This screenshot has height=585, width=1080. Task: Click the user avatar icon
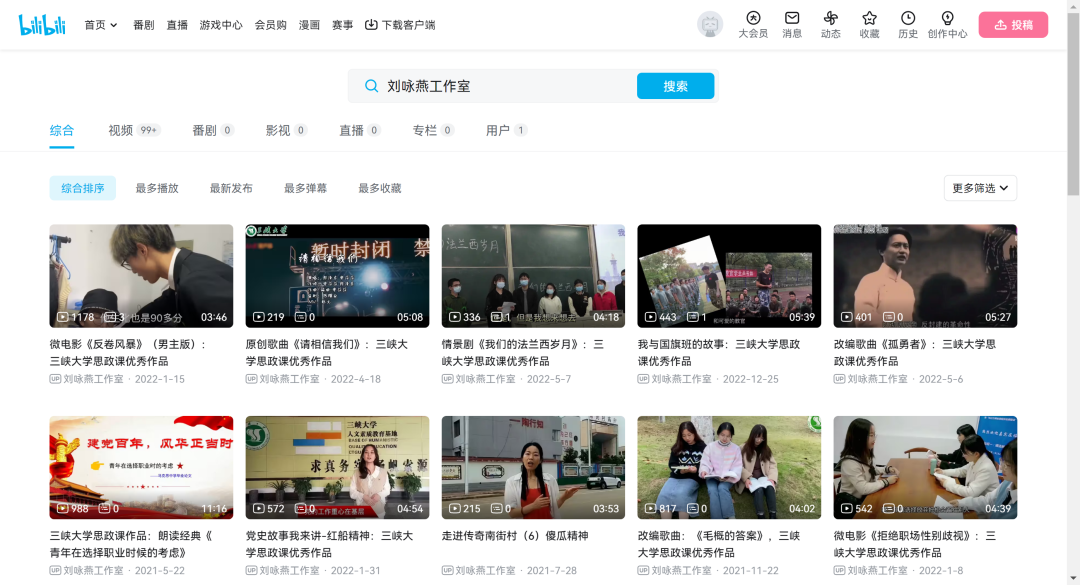710,25
